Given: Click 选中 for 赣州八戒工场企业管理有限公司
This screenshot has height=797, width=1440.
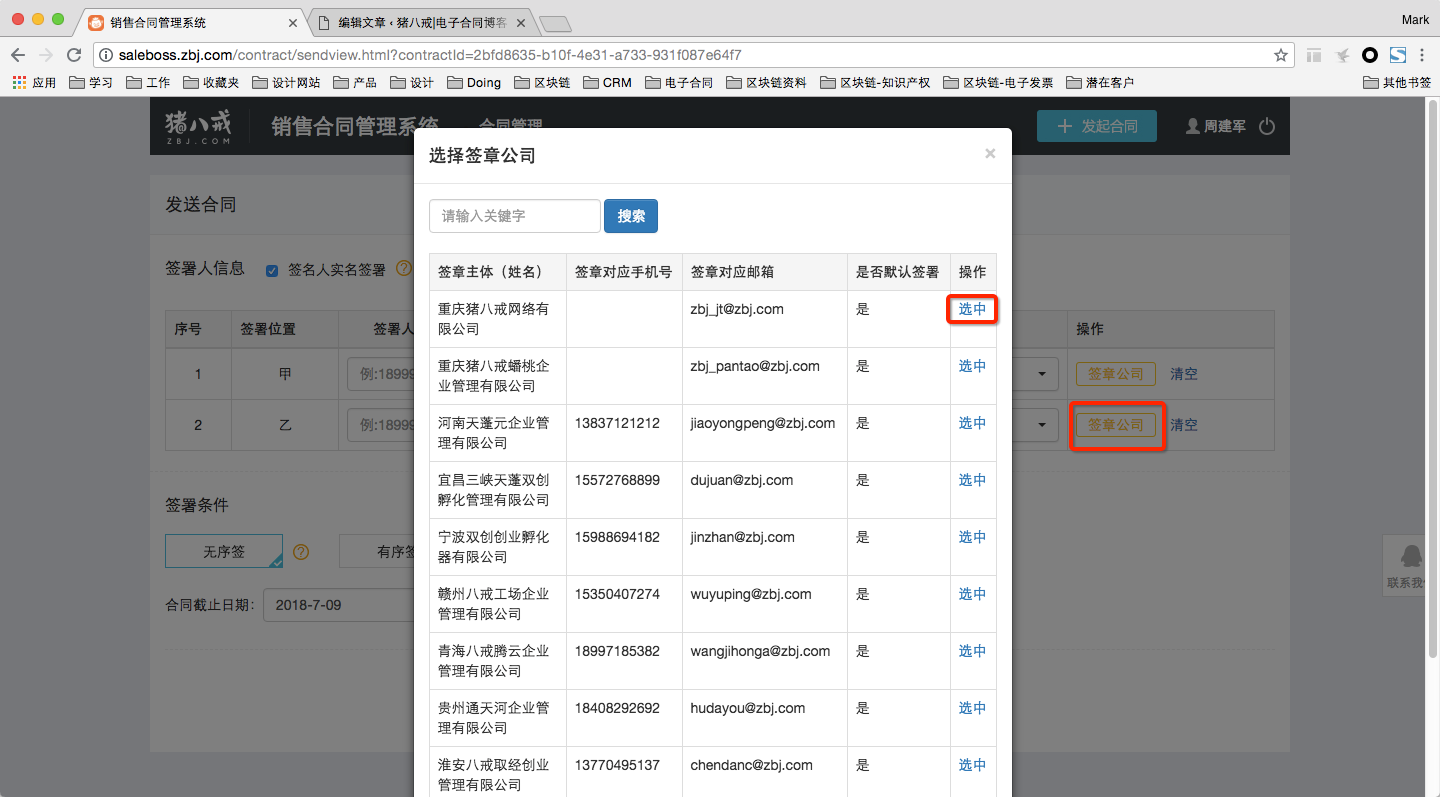Looking at the screenshot, I should click(x=972, y=594).
